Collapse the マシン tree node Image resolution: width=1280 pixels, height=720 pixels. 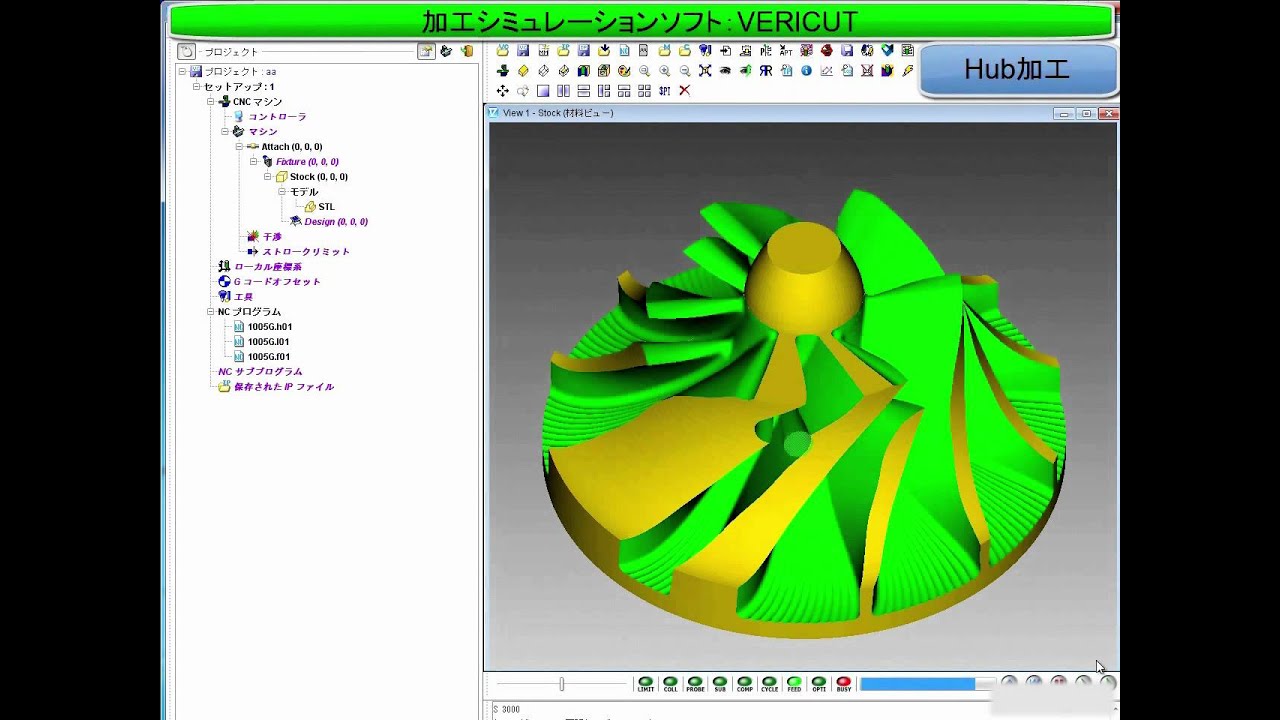[225, 132]
